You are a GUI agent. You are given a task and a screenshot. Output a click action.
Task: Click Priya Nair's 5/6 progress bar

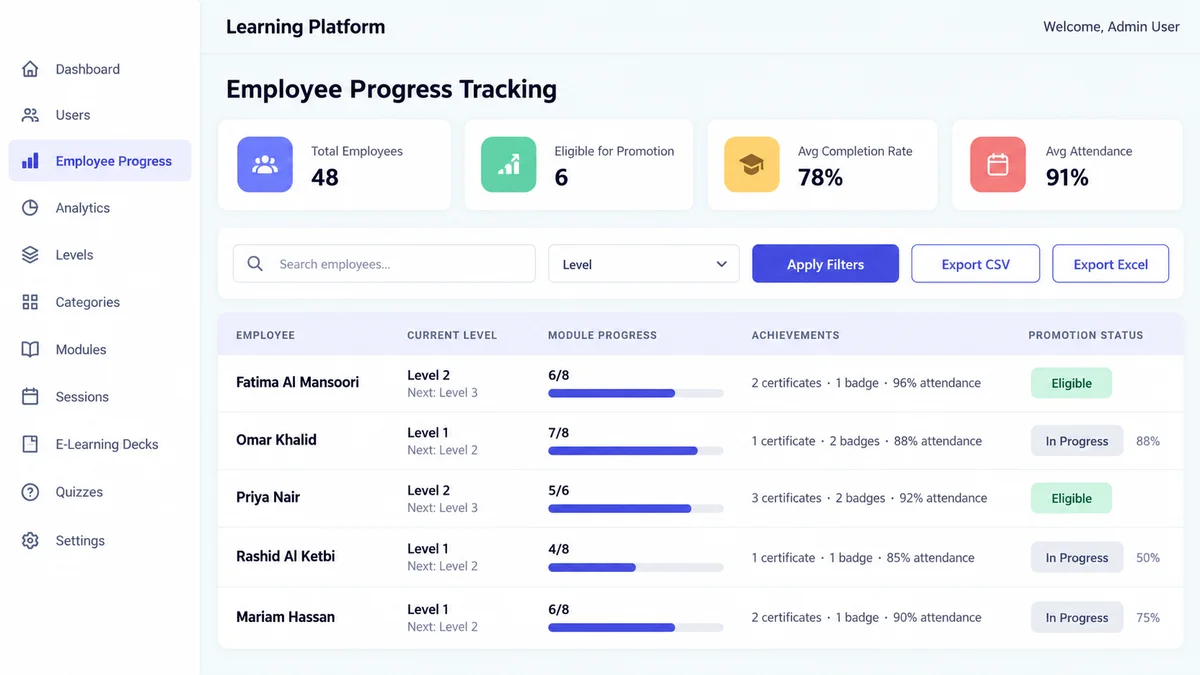pos(636,509)
